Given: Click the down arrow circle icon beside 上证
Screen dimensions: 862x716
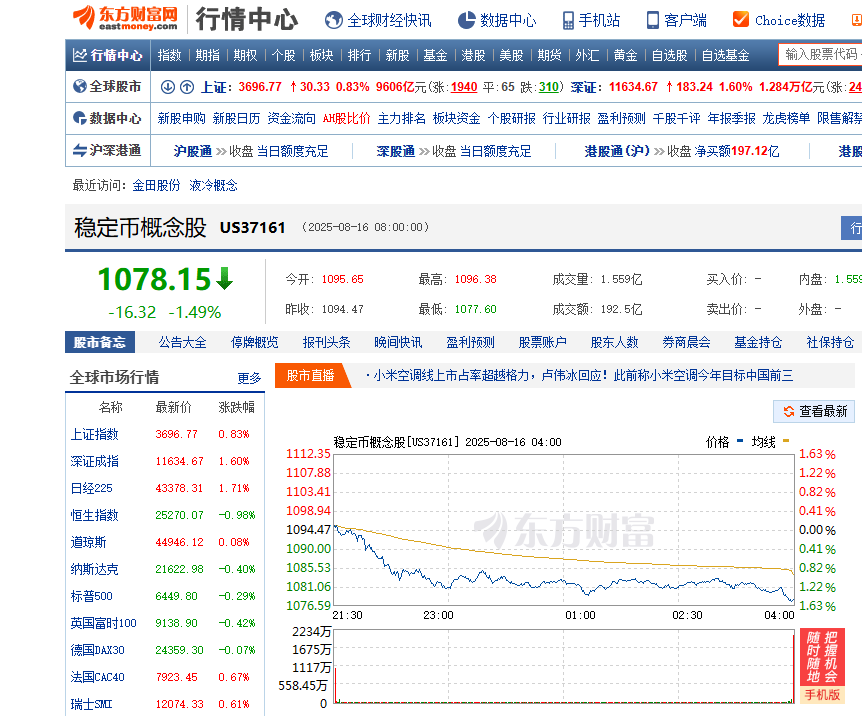Looking at the screenshot, I should point(168,87).
